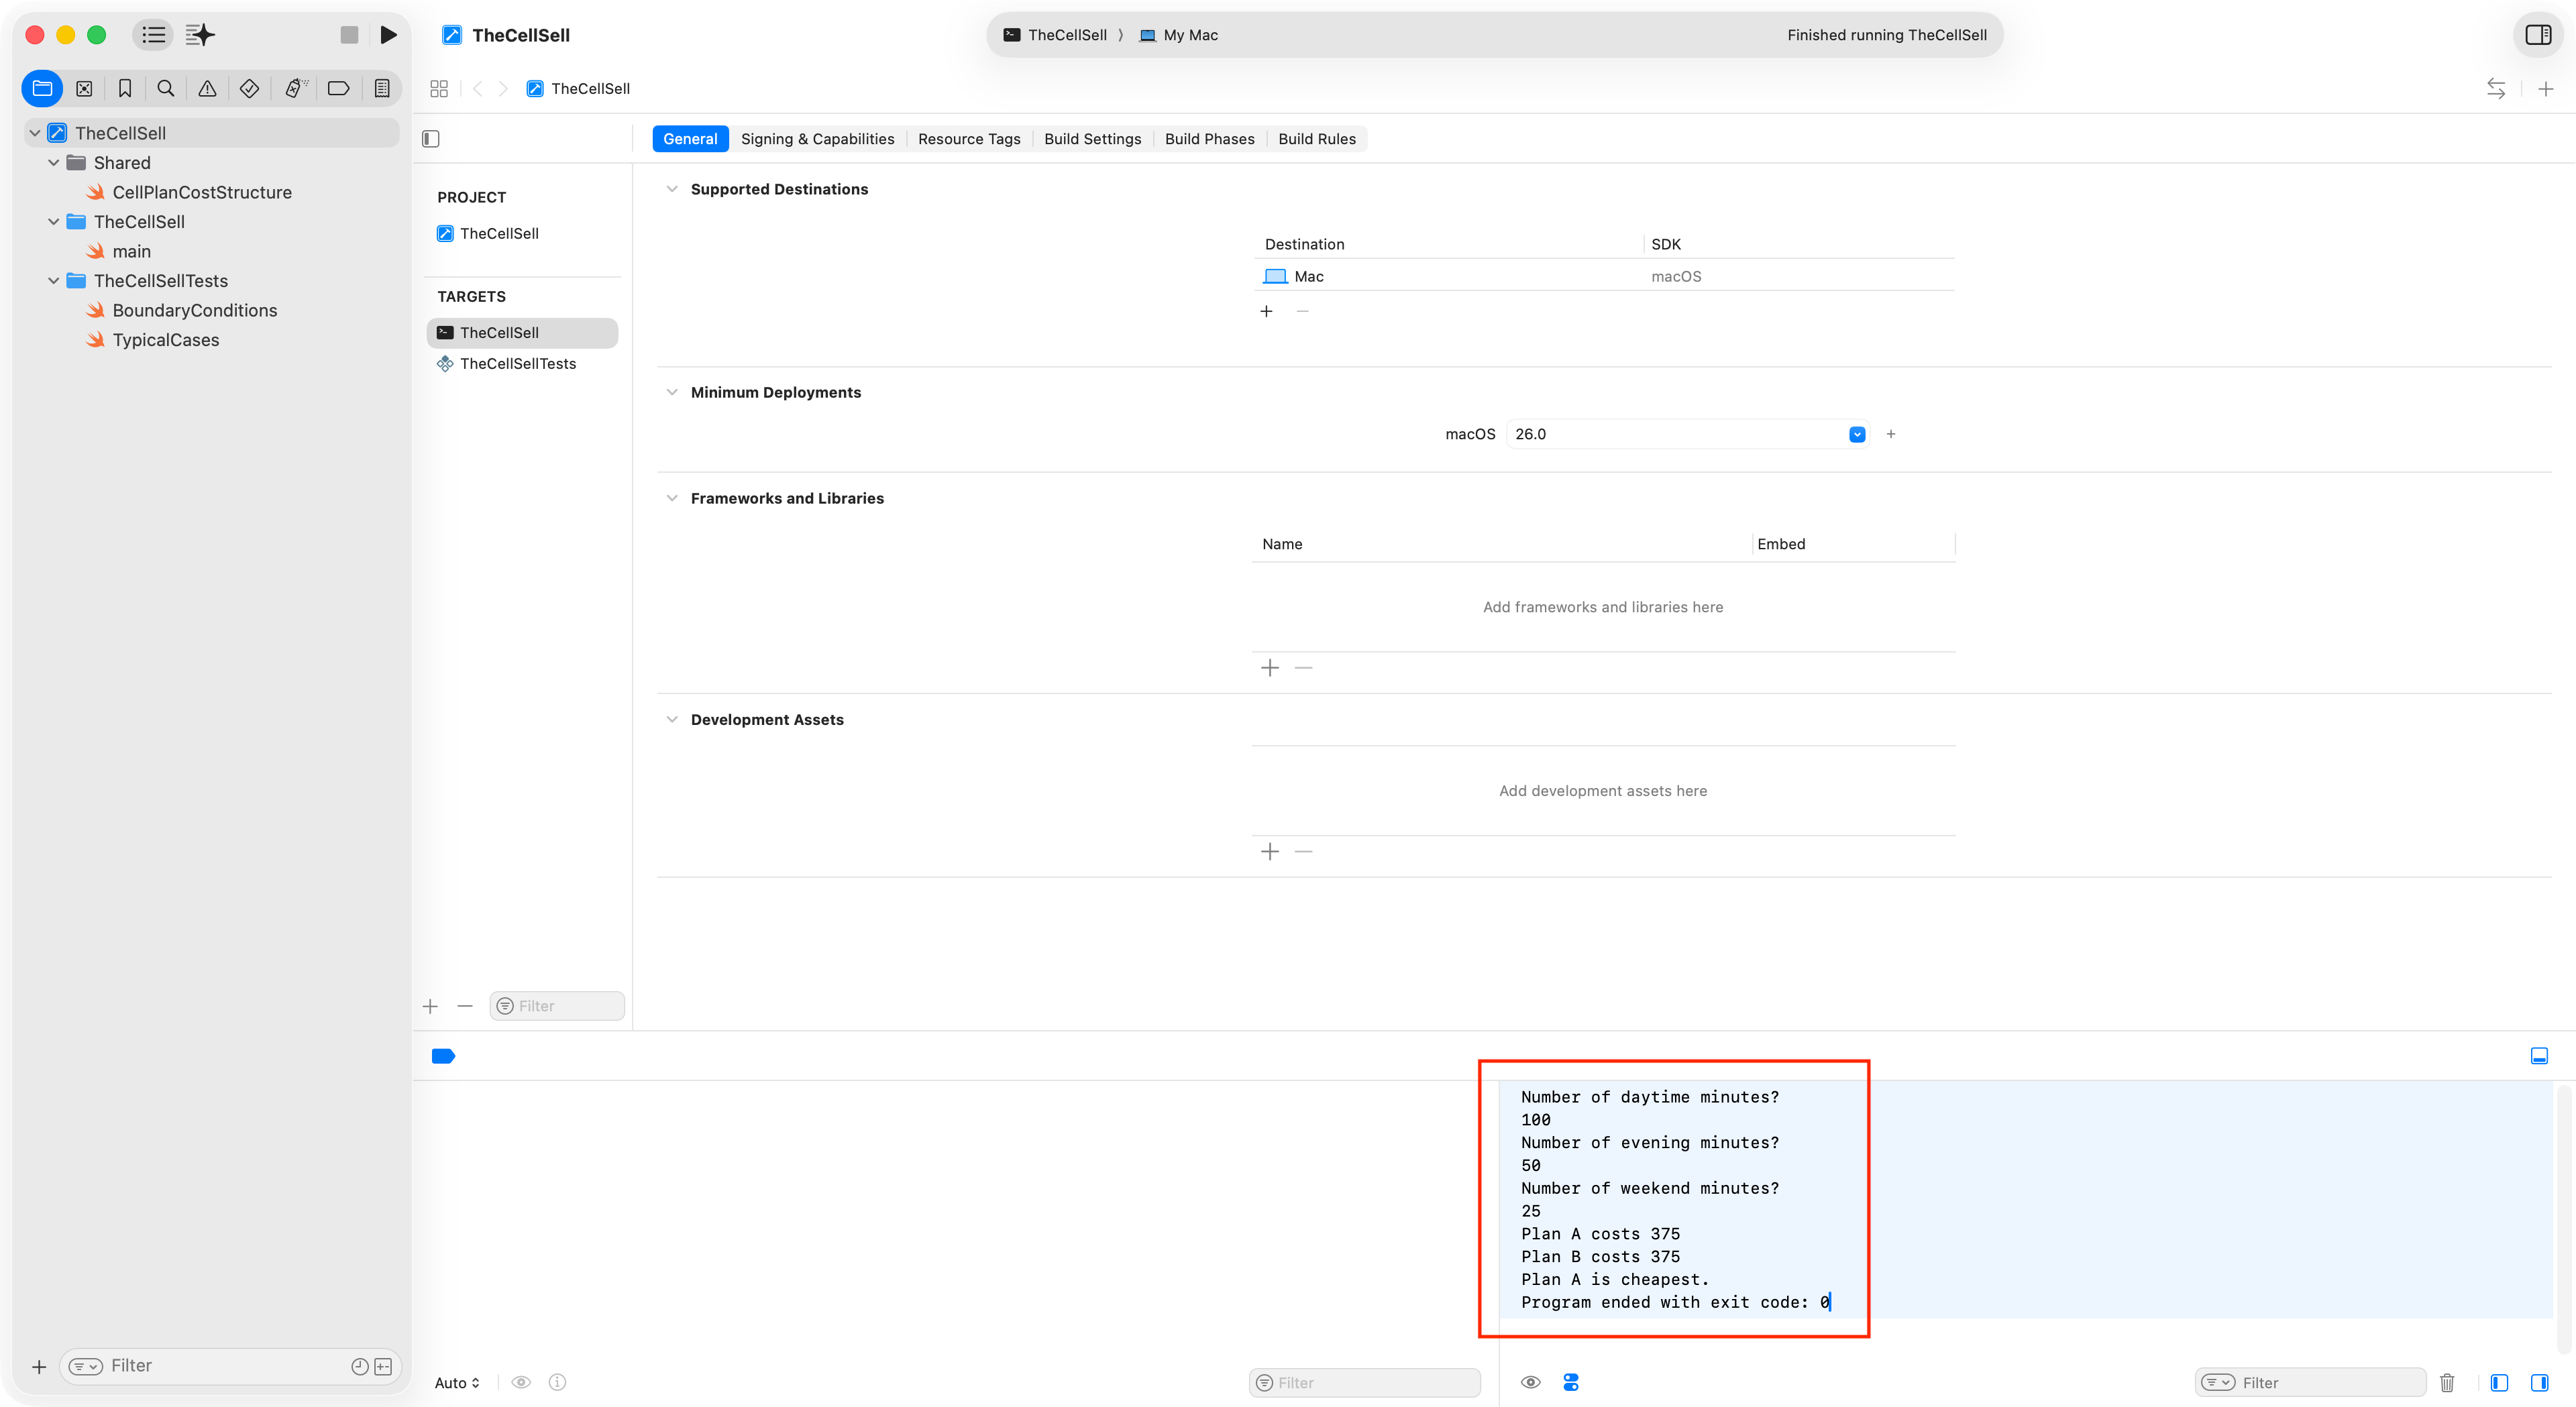The width and height of the screenshot is (2576, 1407).
Task: Collapse the Shared folder
Action: pos(54,163)
